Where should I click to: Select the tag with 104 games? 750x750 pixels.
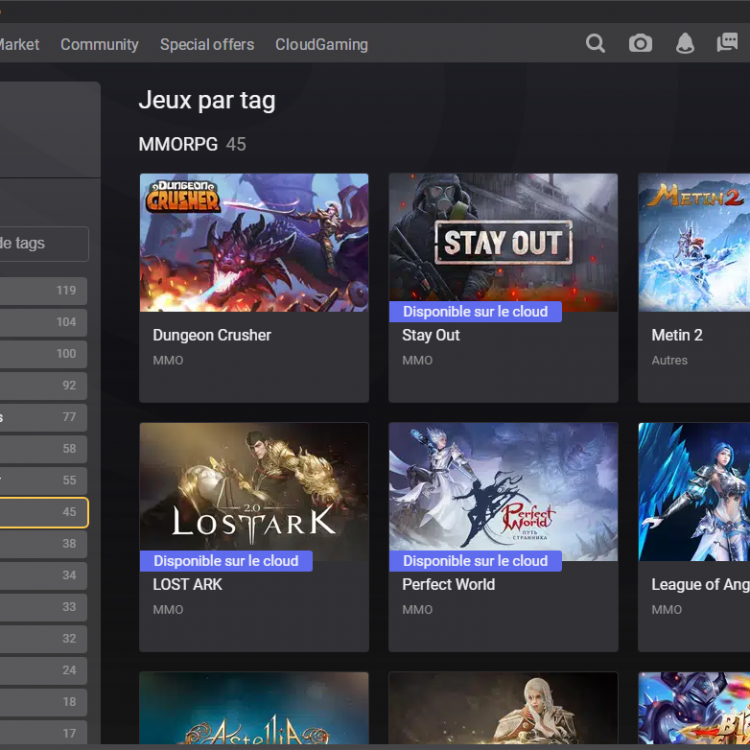(44, 322)
